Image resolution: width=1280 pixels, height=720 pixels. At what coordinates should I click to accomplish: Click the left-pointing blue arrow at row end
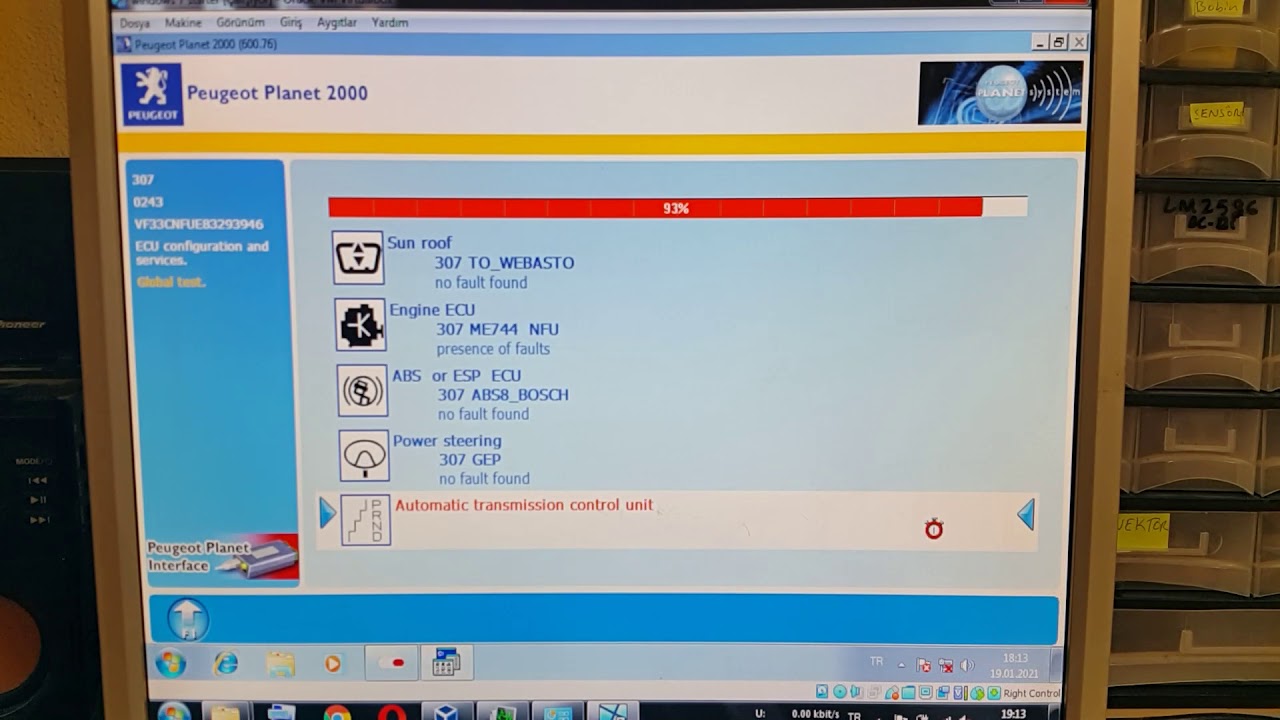(1026, 515)
